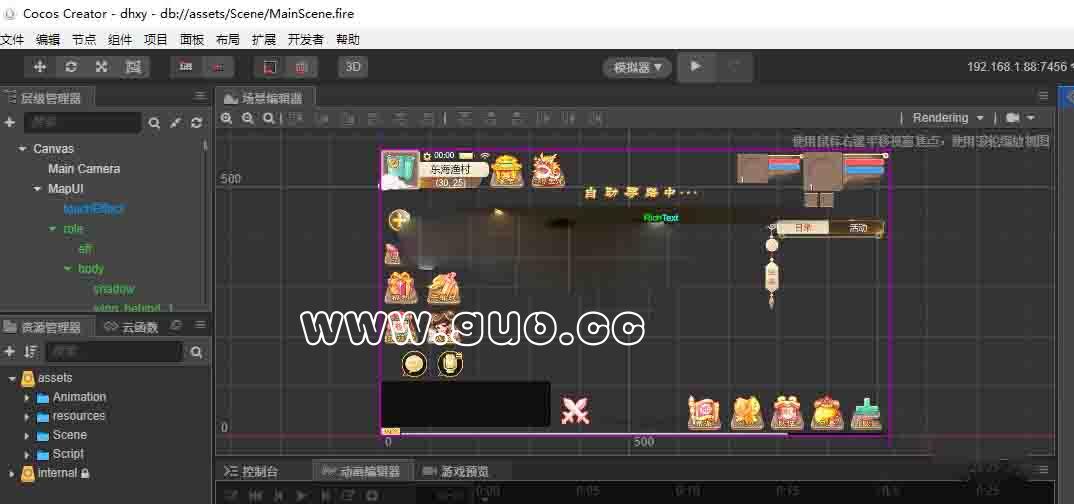Select the Rect transform tool in toolbar
The width and height of the screenshot is (1074, 504).
point(133,67)
